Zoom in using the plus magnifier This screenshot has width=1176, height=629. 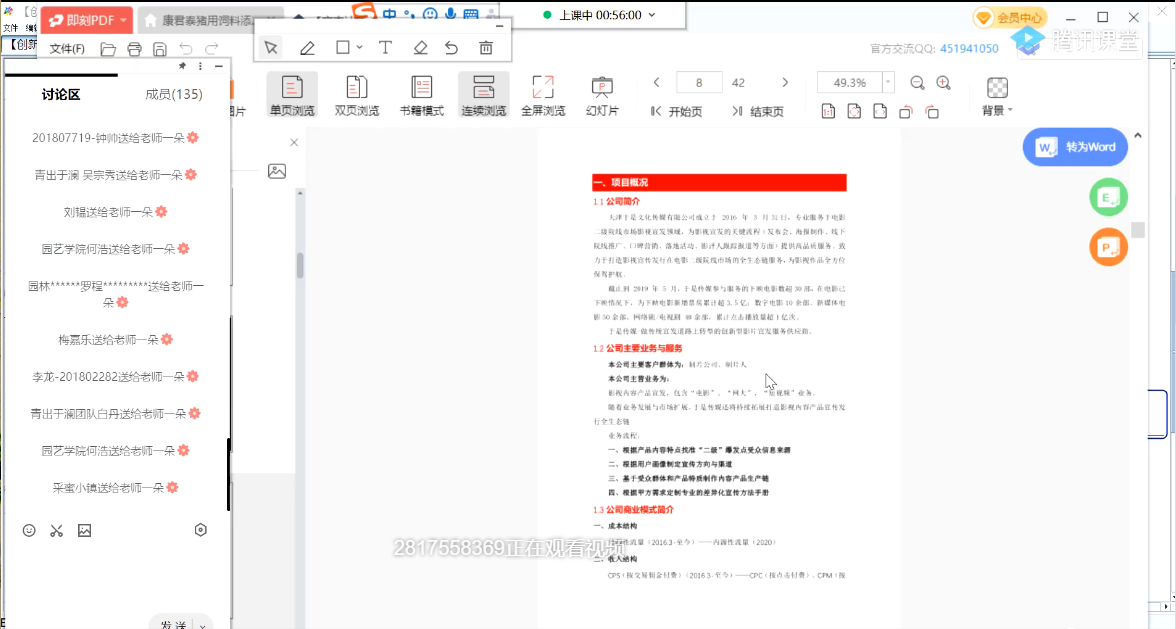pyautogui.click(x=943, y=83)
